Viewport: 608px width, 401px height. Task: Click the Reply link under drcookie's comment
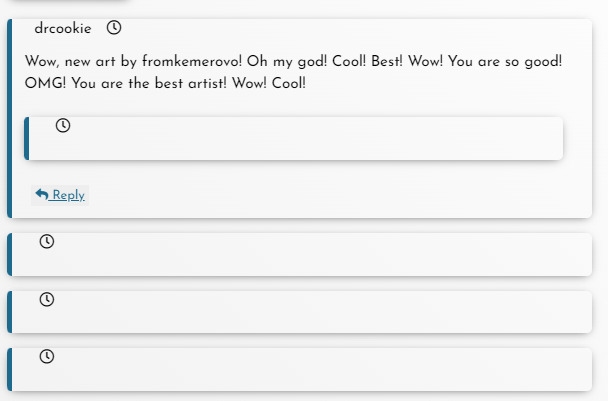(x=60, y=195)
